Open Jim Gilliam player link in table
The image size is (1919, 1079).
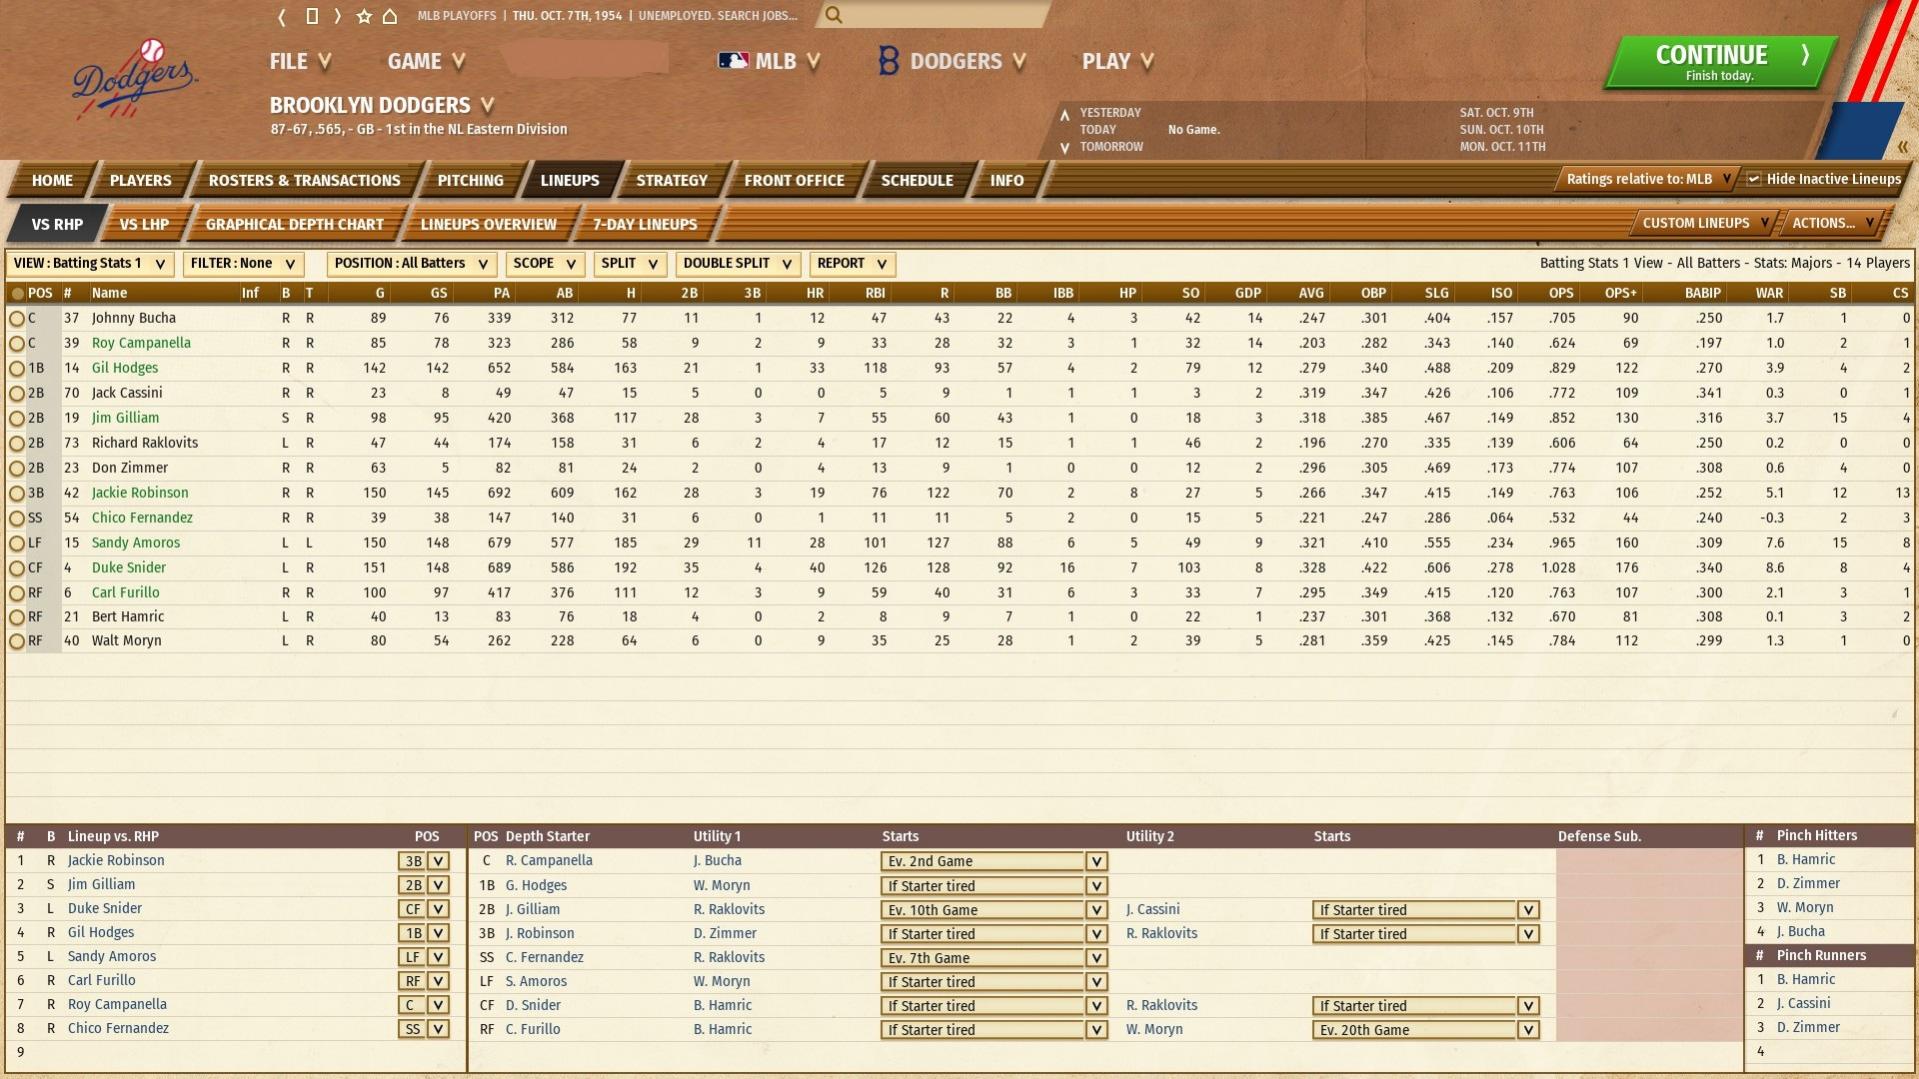pos(125,418)
